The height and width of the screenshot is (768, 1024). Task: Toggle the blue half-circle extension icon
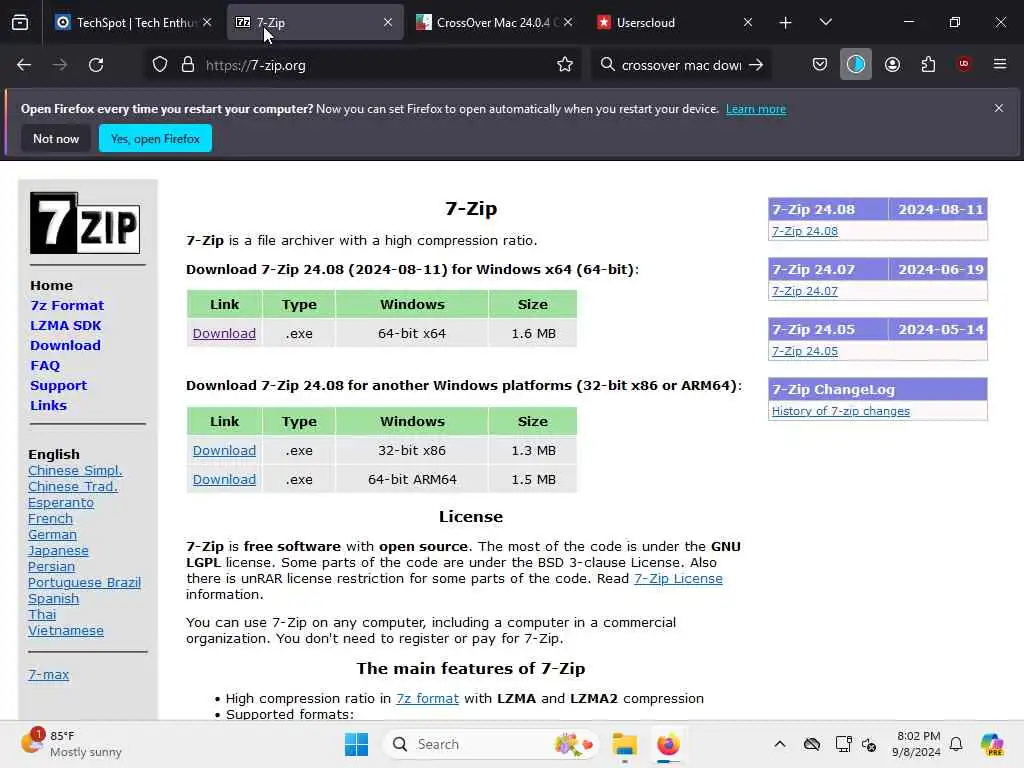click(856, 64)
